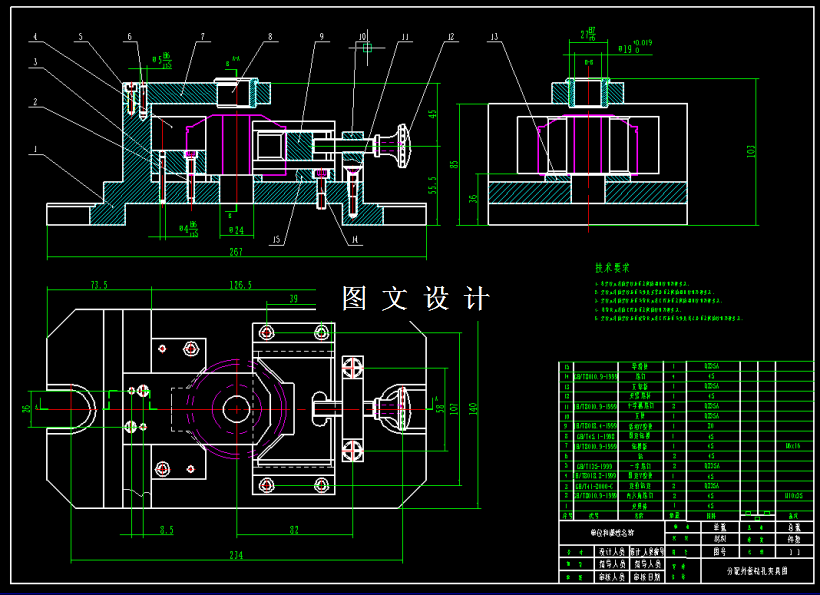Select the 267 overall length dimension

click(x=236, y=251)
